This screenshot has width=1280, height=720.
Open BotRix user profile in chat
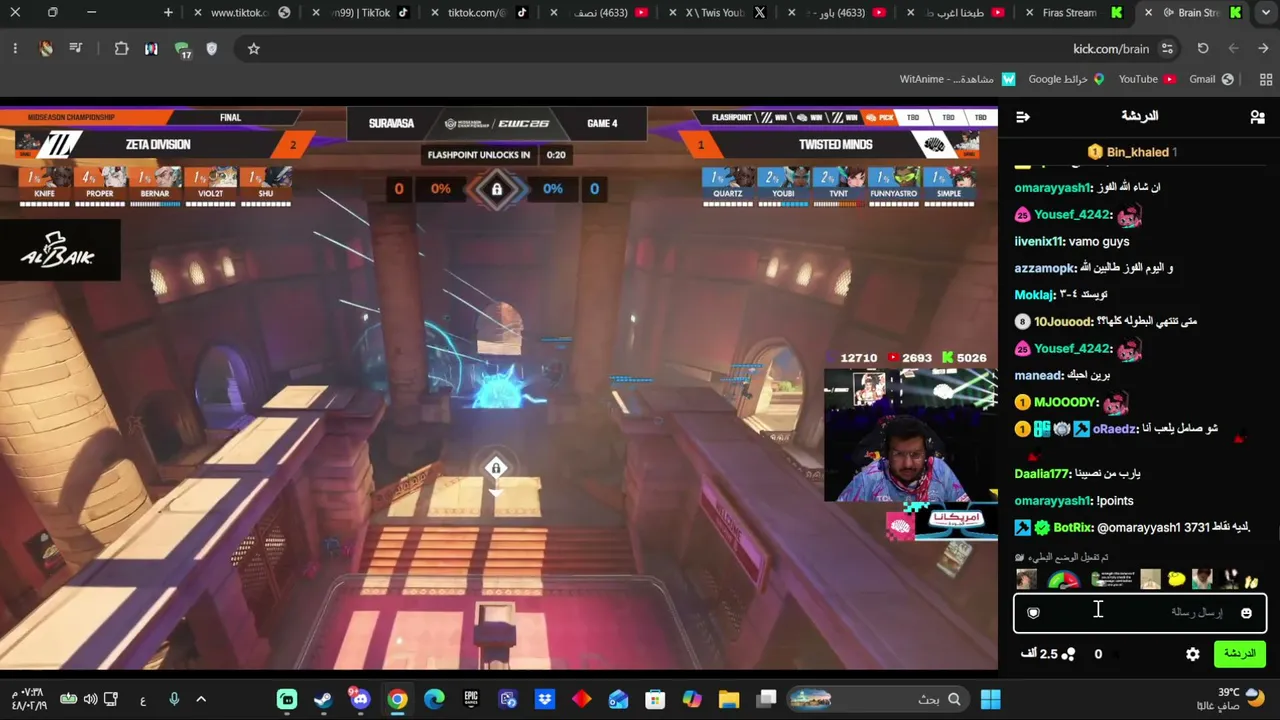pyautogui.click(x=1073, y=527)
